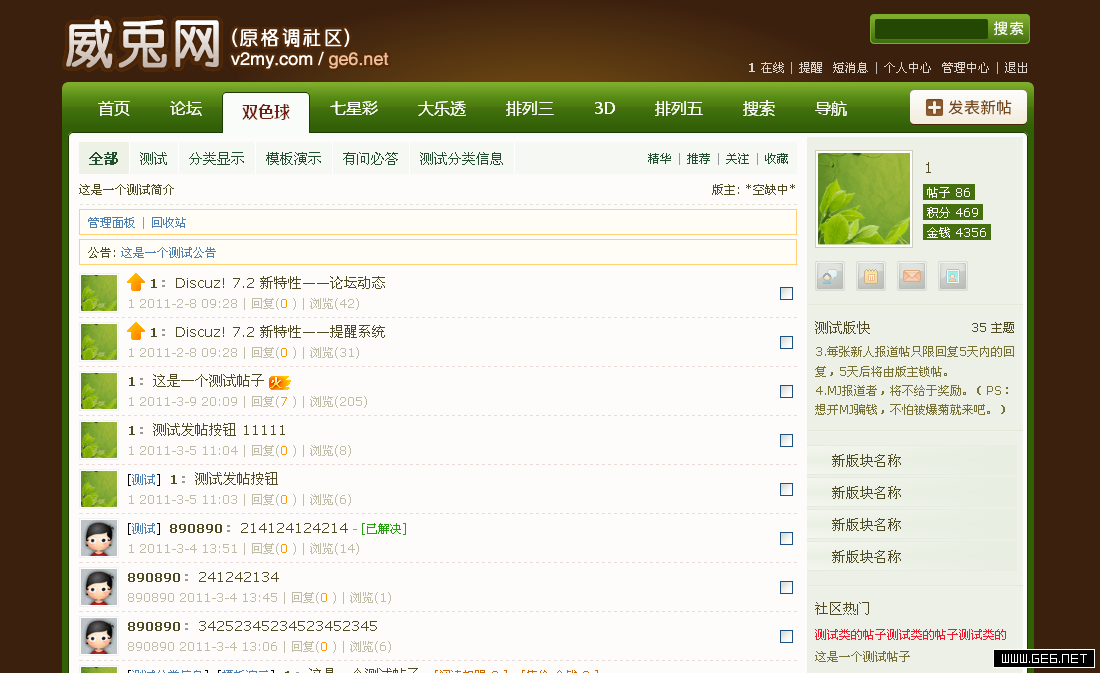Tick checkbox for Discuz 7.2 论坛动态 post

point(786,293)
